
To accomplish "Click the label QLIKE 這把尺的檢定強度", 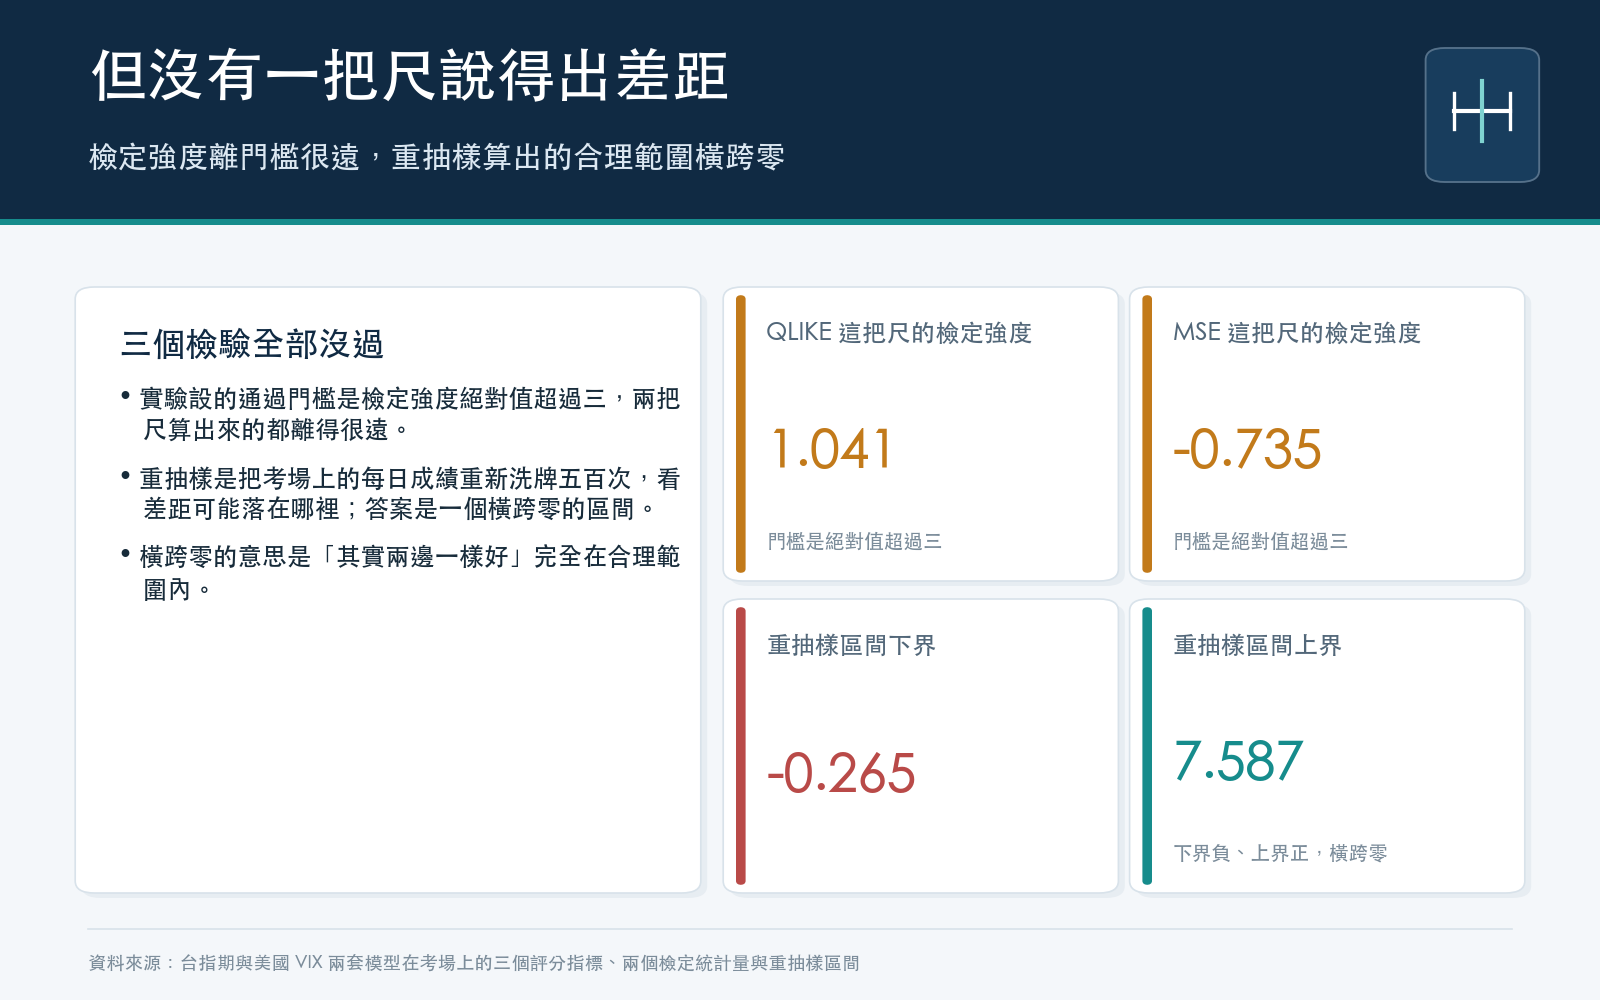I will (899, 333).
